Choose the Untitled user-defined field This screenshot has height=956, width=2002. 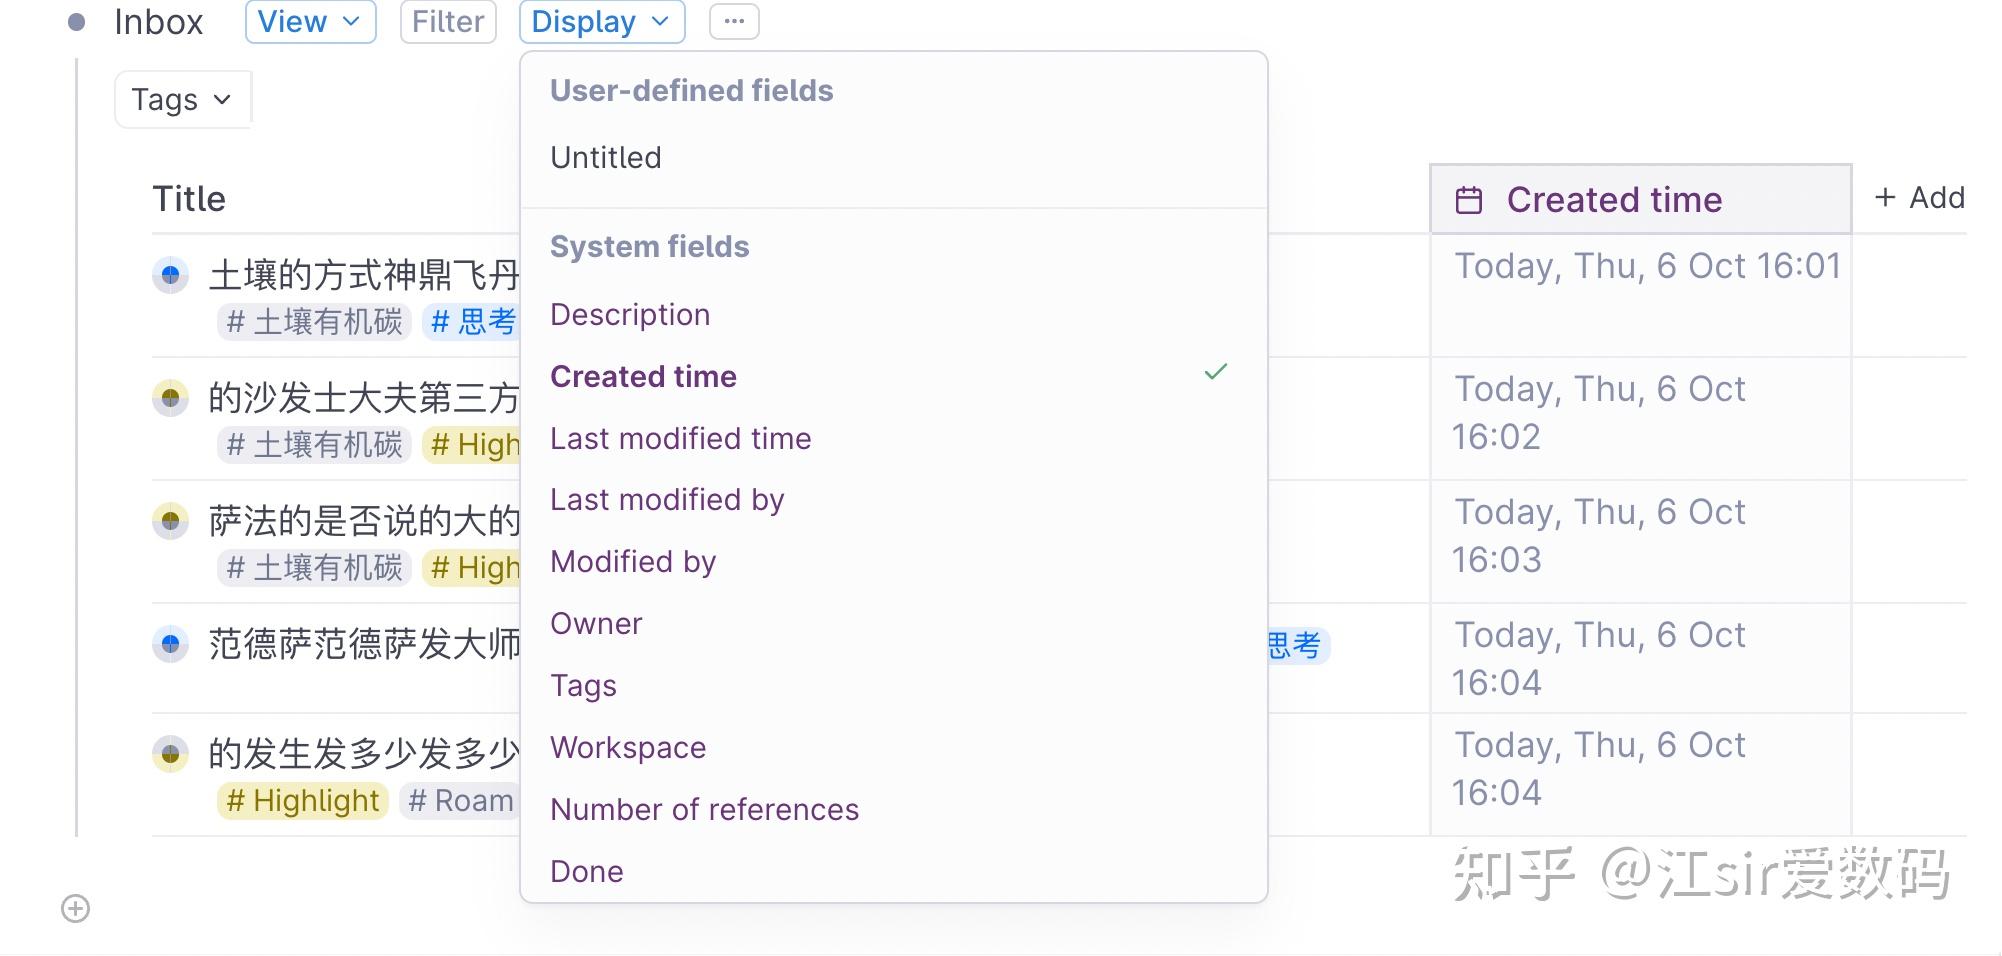point(606,158)
